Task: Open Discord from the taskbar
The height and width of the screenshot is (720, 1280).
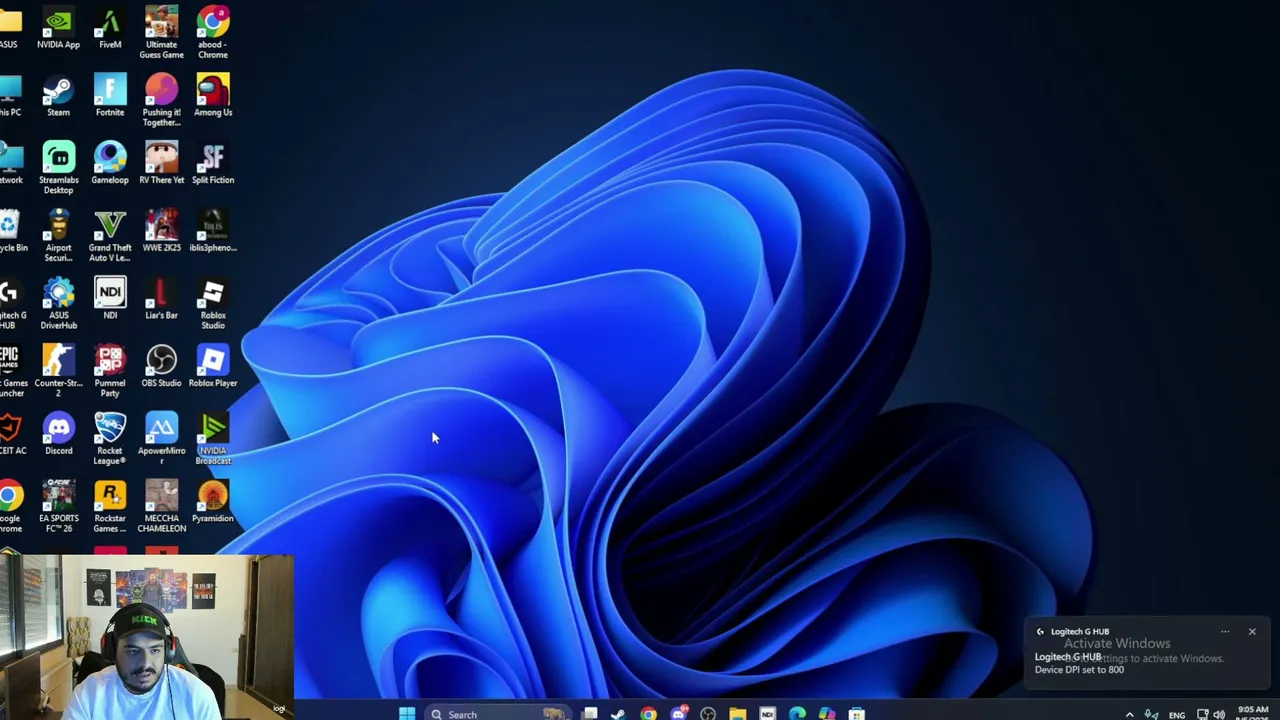Action: pos(679,713)
